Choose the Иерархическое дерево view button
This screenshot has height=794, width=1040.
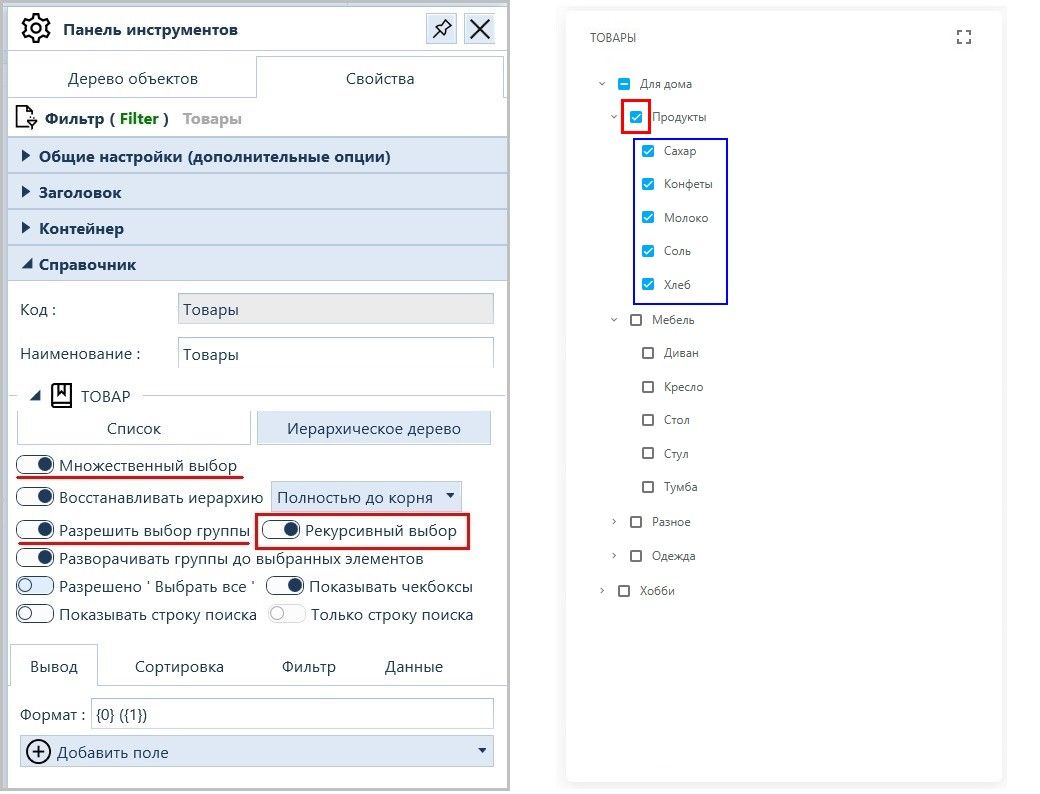373,429
